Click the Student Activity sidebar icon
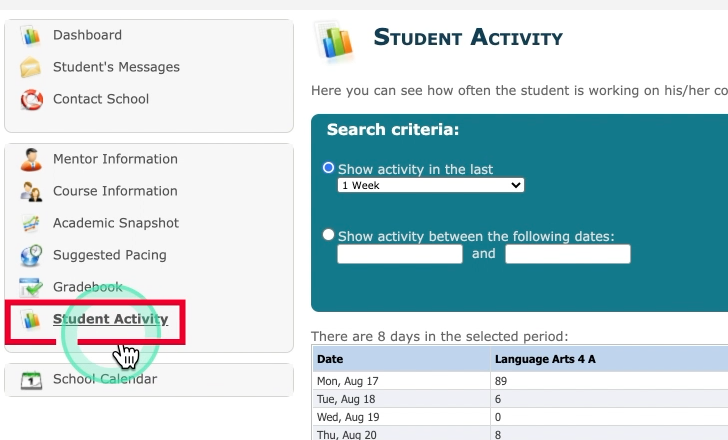The height and width of the screenshot is (440, 728). point(31,320)
